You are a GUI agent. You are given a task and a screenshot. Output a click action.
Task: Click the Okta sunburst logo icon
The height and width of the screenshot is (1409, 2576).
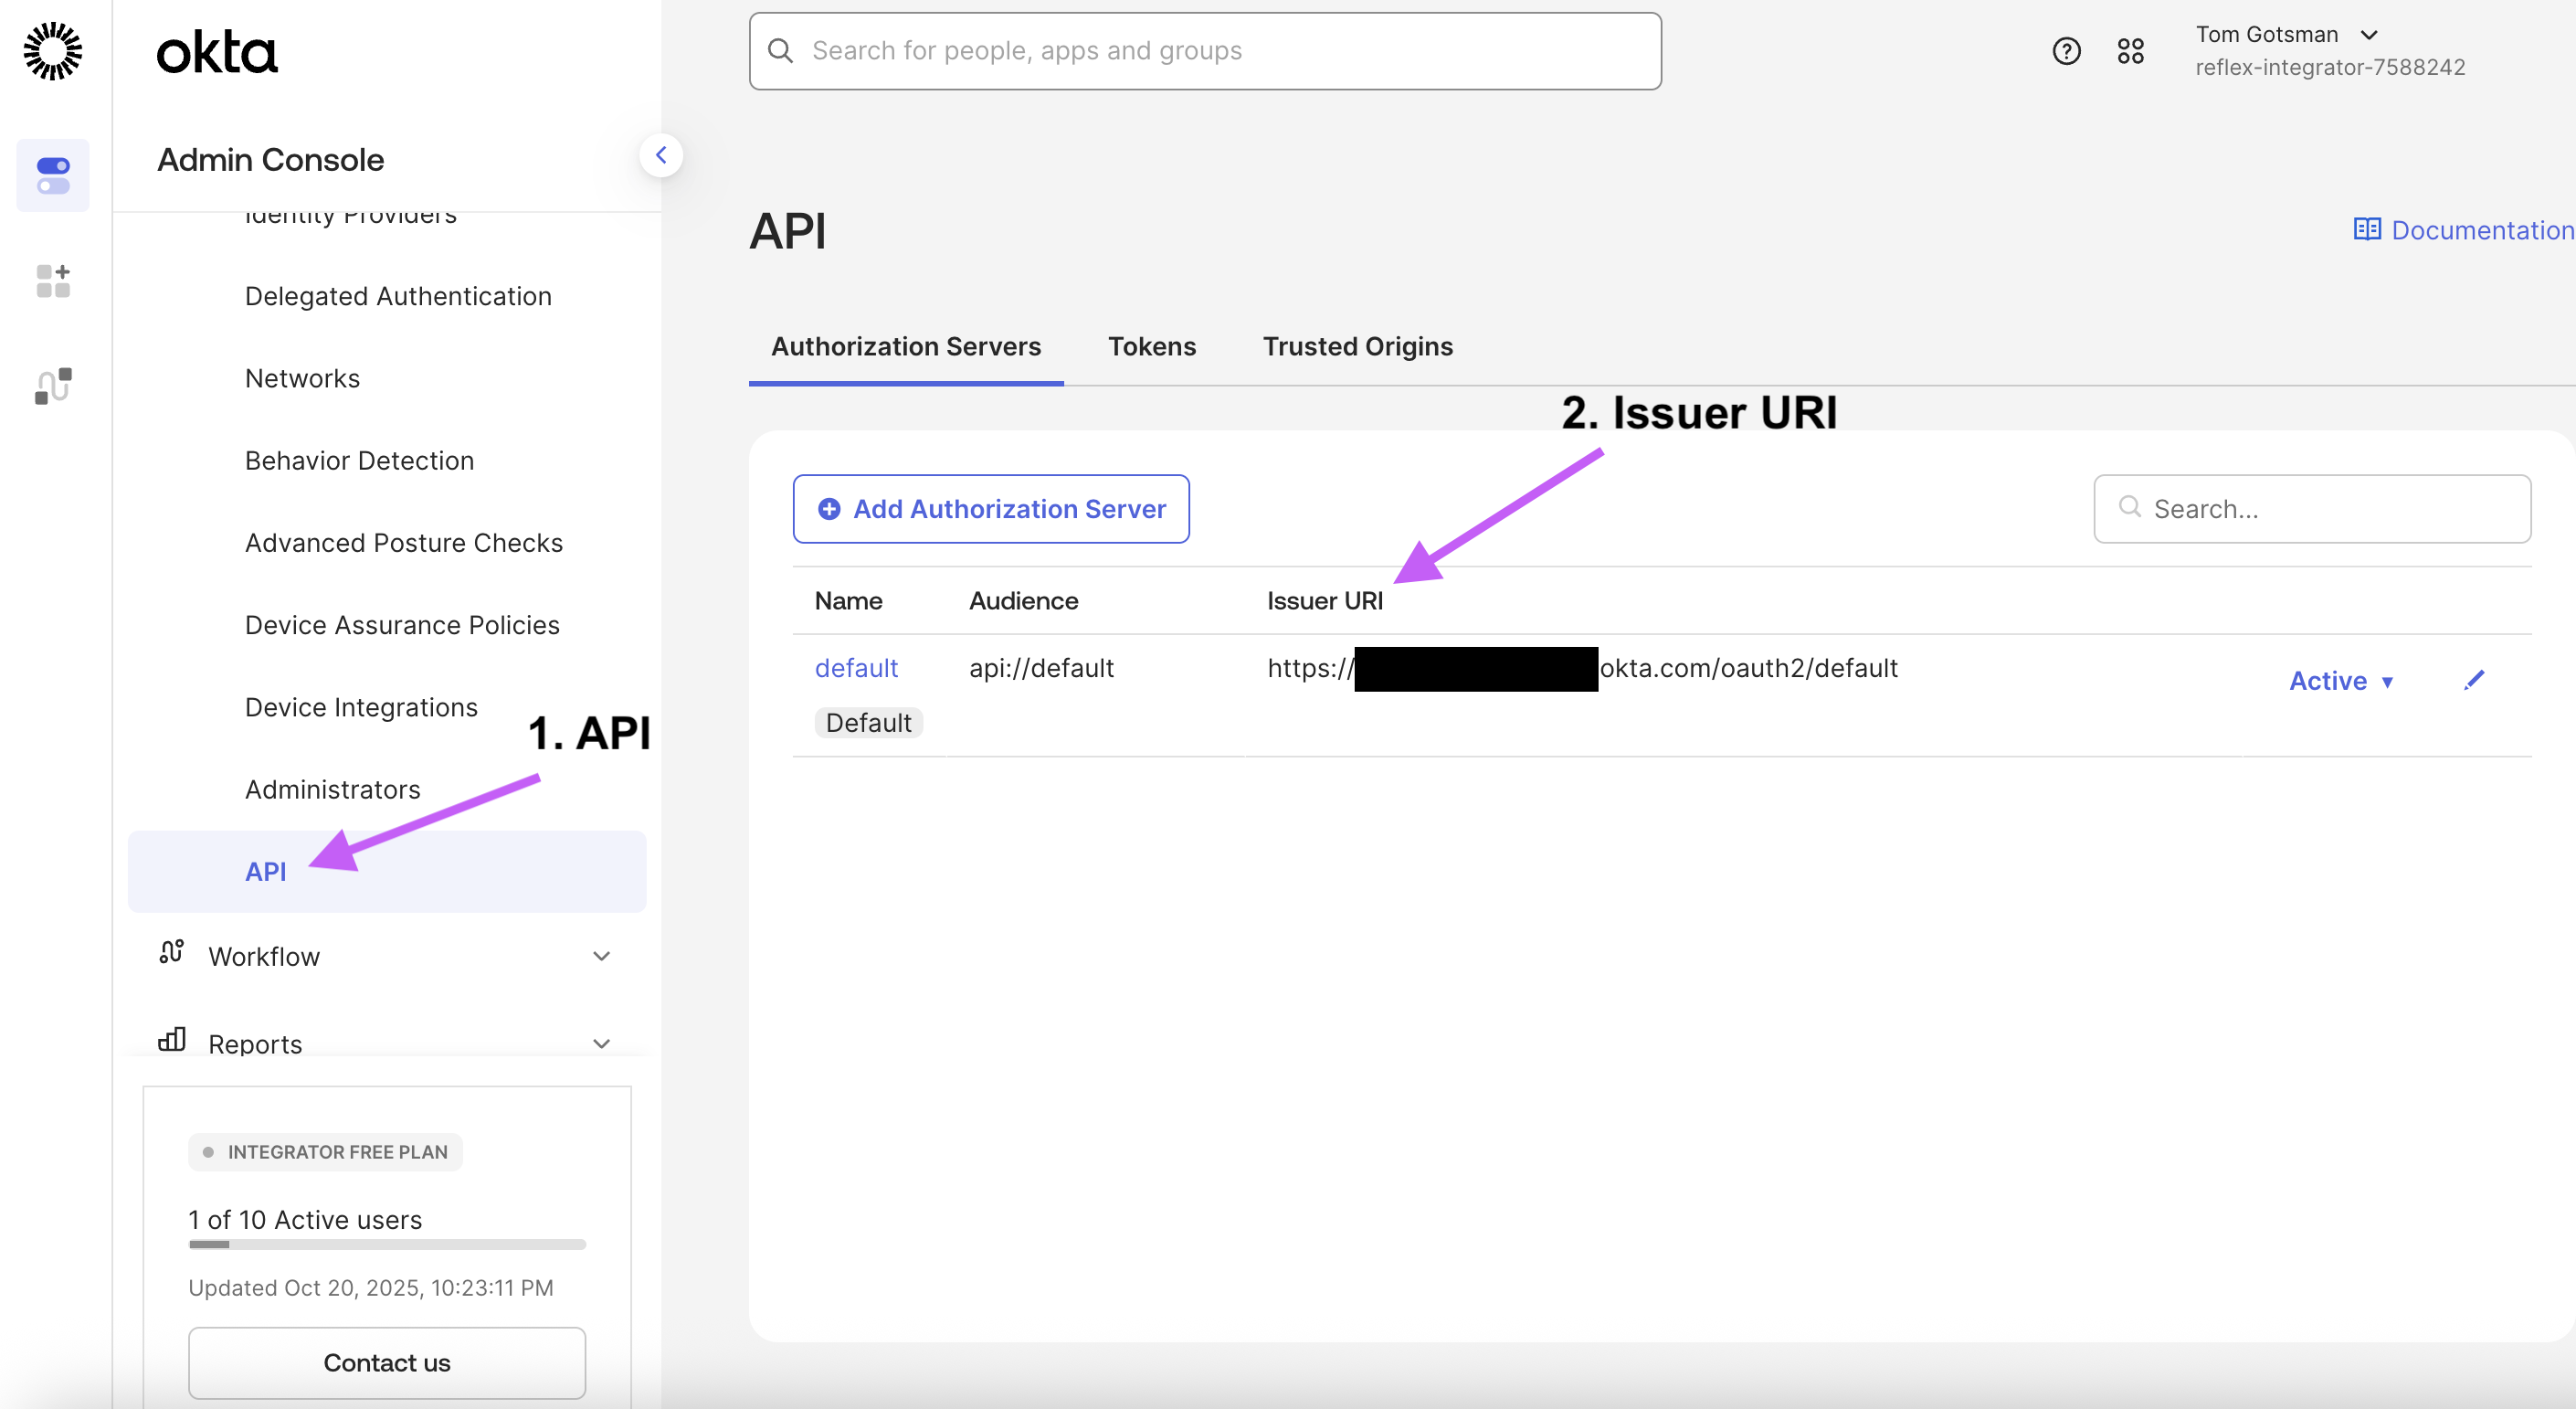pos(53,51)
